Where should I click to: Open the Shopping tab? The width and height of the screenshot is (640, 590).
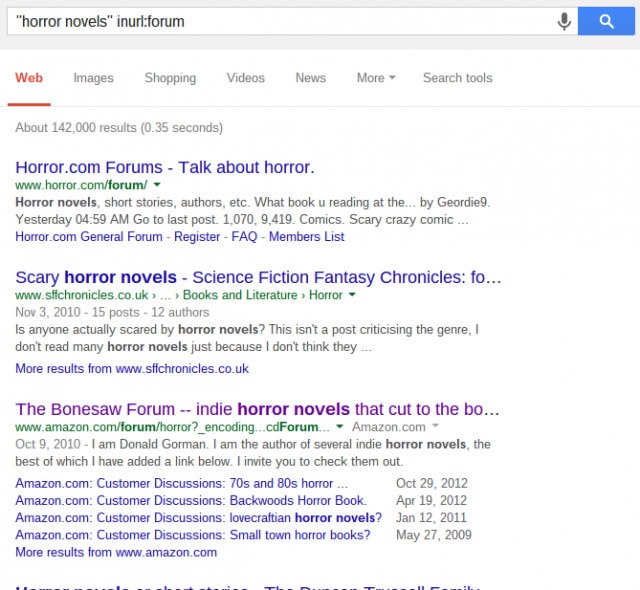(170, 78)
